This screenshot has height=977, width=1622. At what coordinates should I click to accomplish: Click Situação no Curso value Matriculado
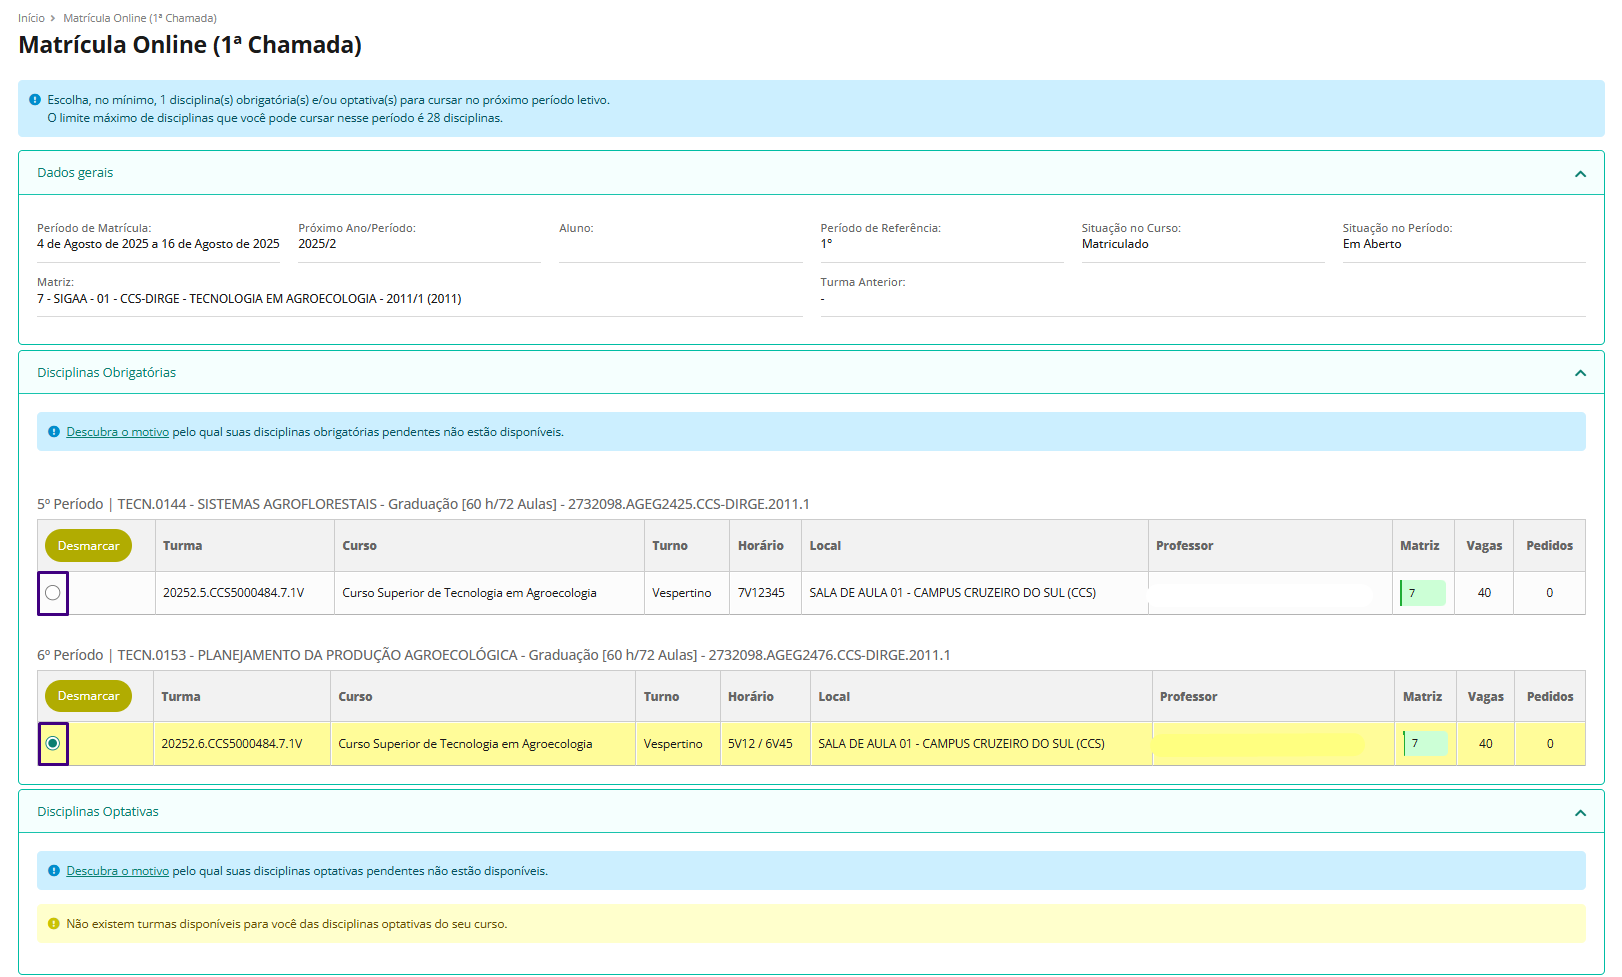click(x=1115, y=244)
